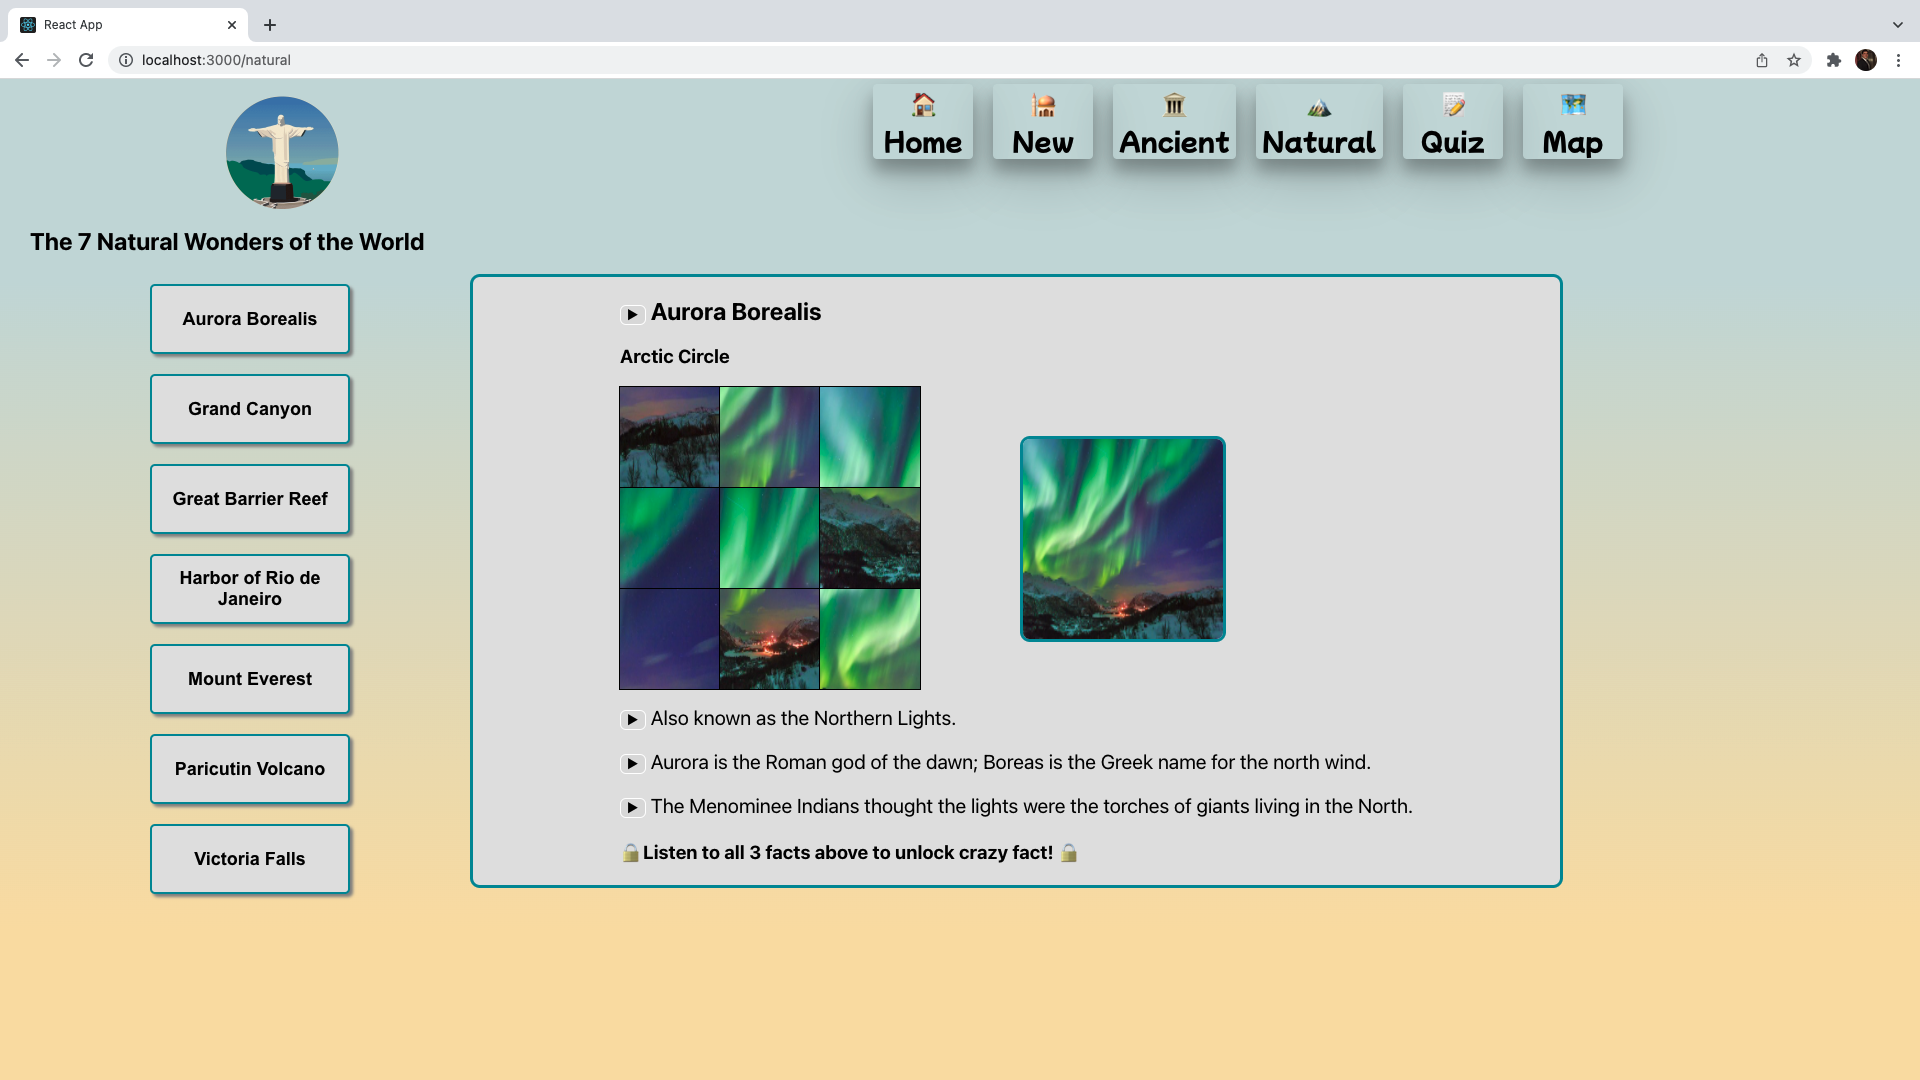
Task: Close the React App tab
Action: pos(232,25)
